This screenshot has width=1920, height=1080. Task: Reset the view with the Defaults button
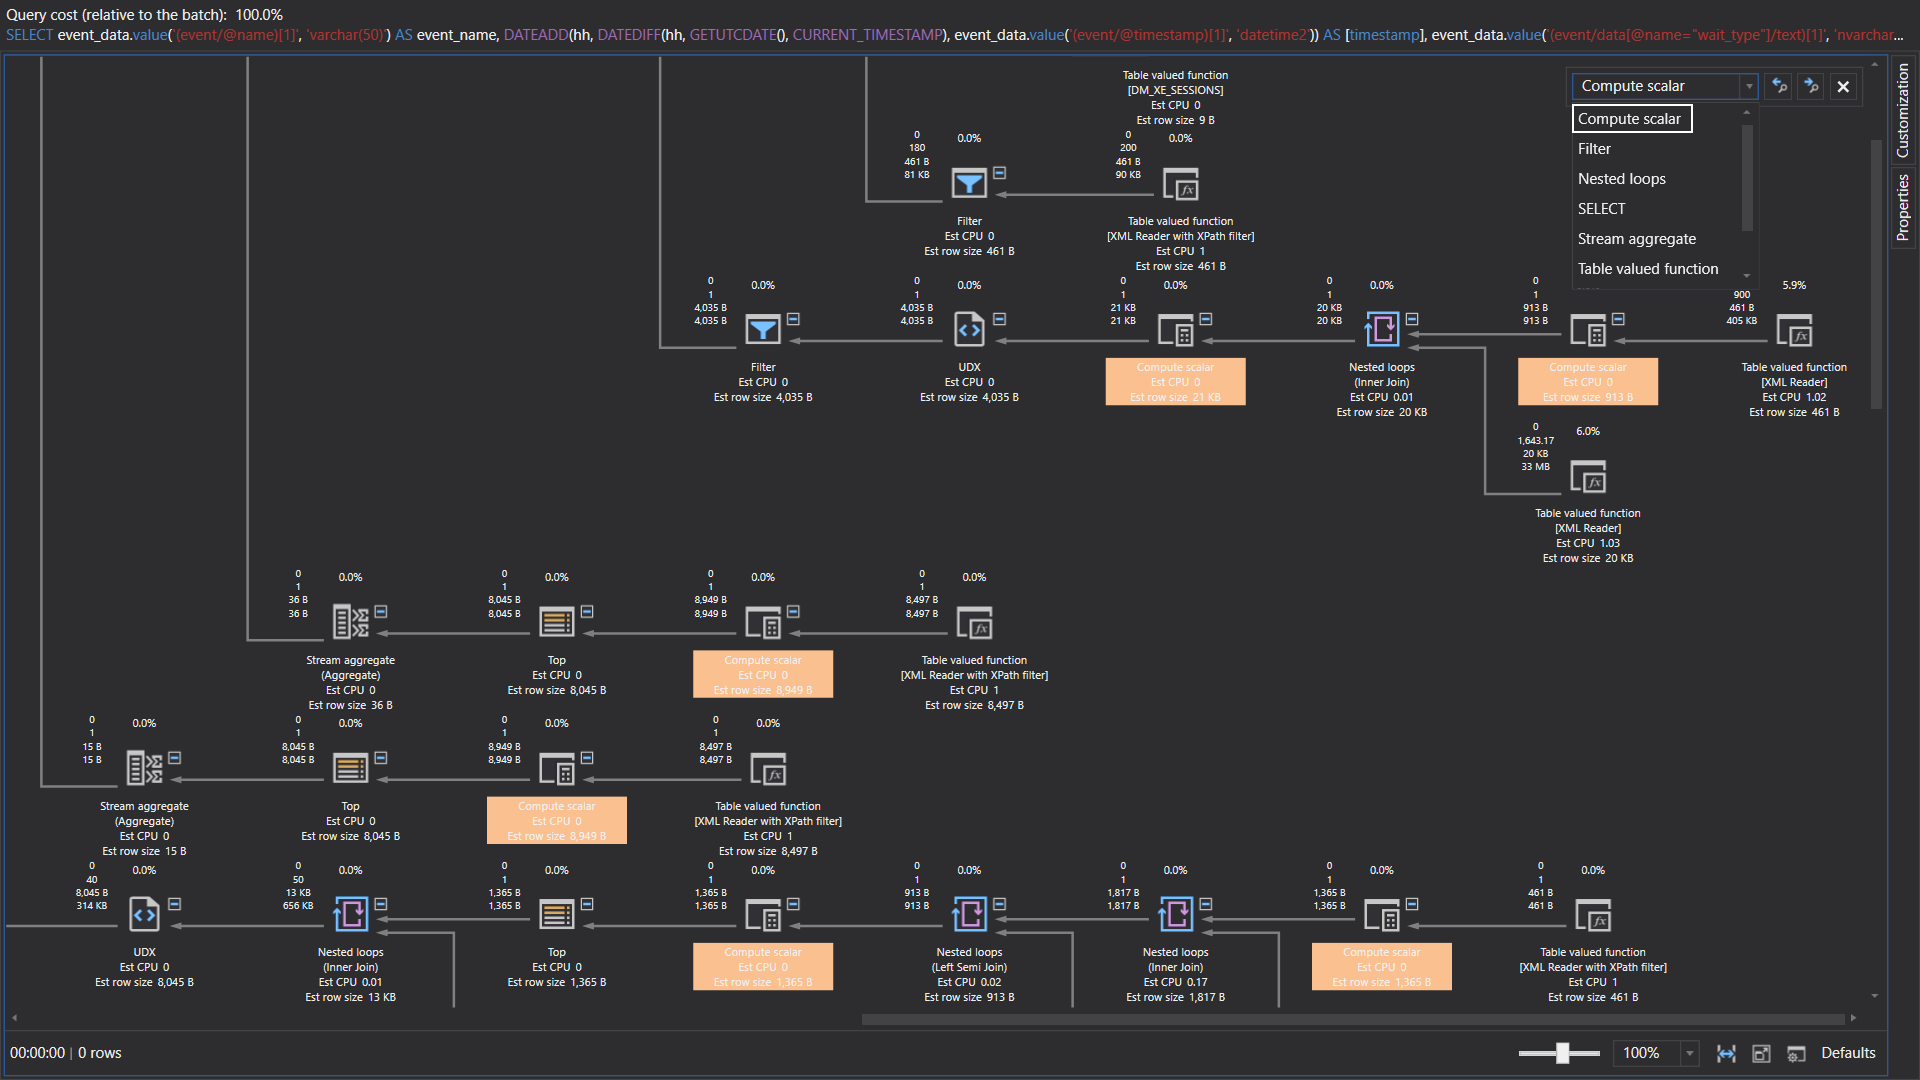[1848, 1053]
